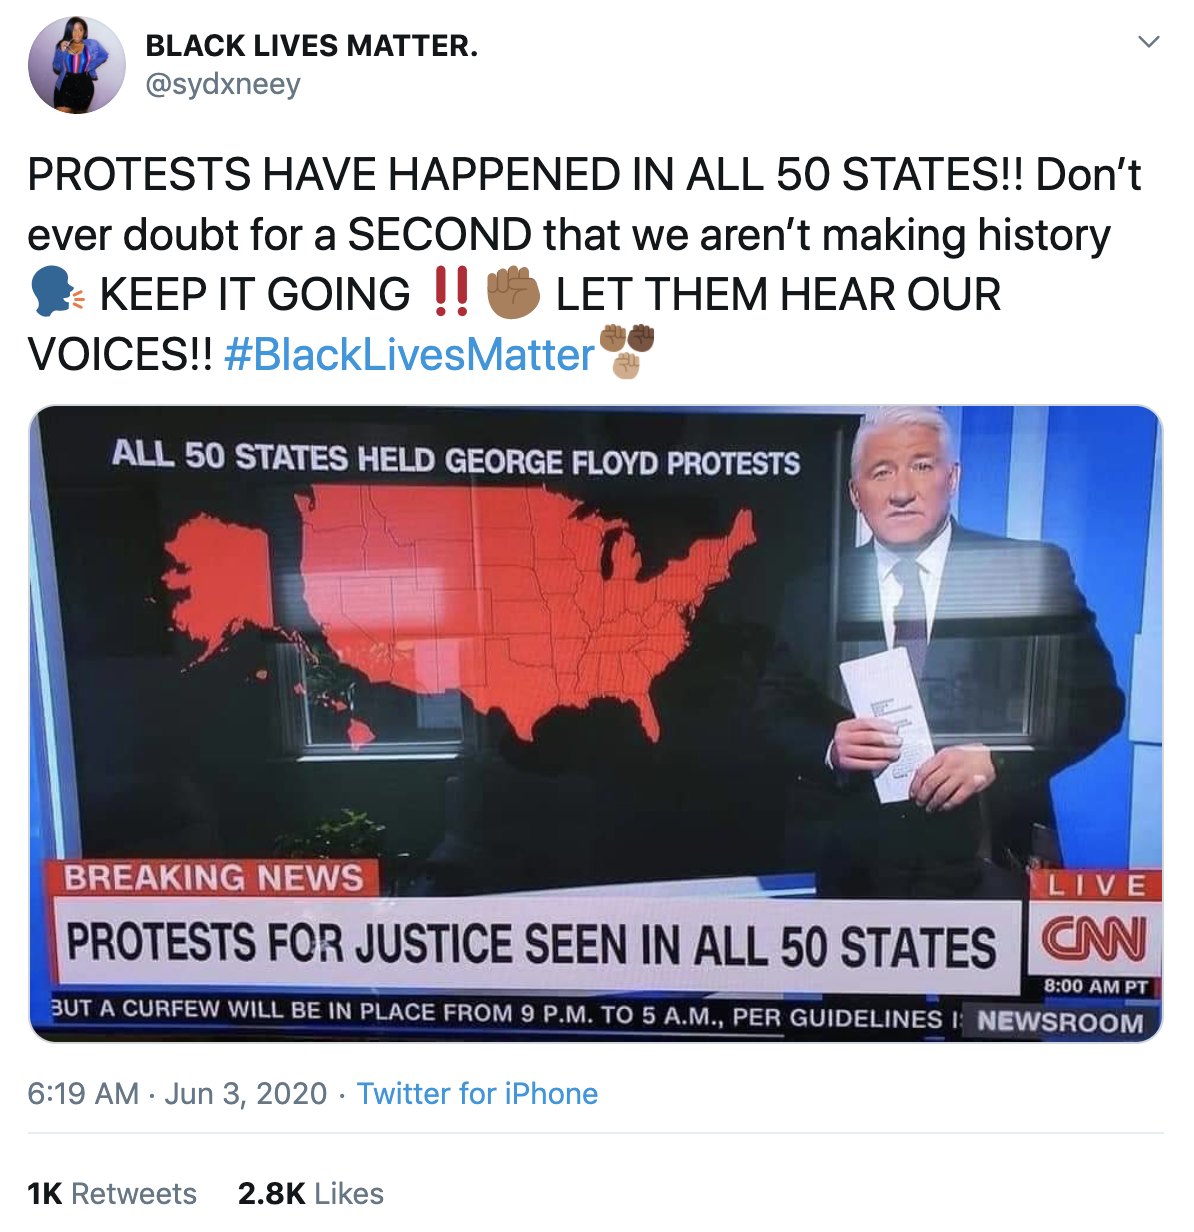This screenshot has height=1232, width=1194.
Task: Click the single raised fist emoji
Action: pyautogui.click(x=513, y=293)
